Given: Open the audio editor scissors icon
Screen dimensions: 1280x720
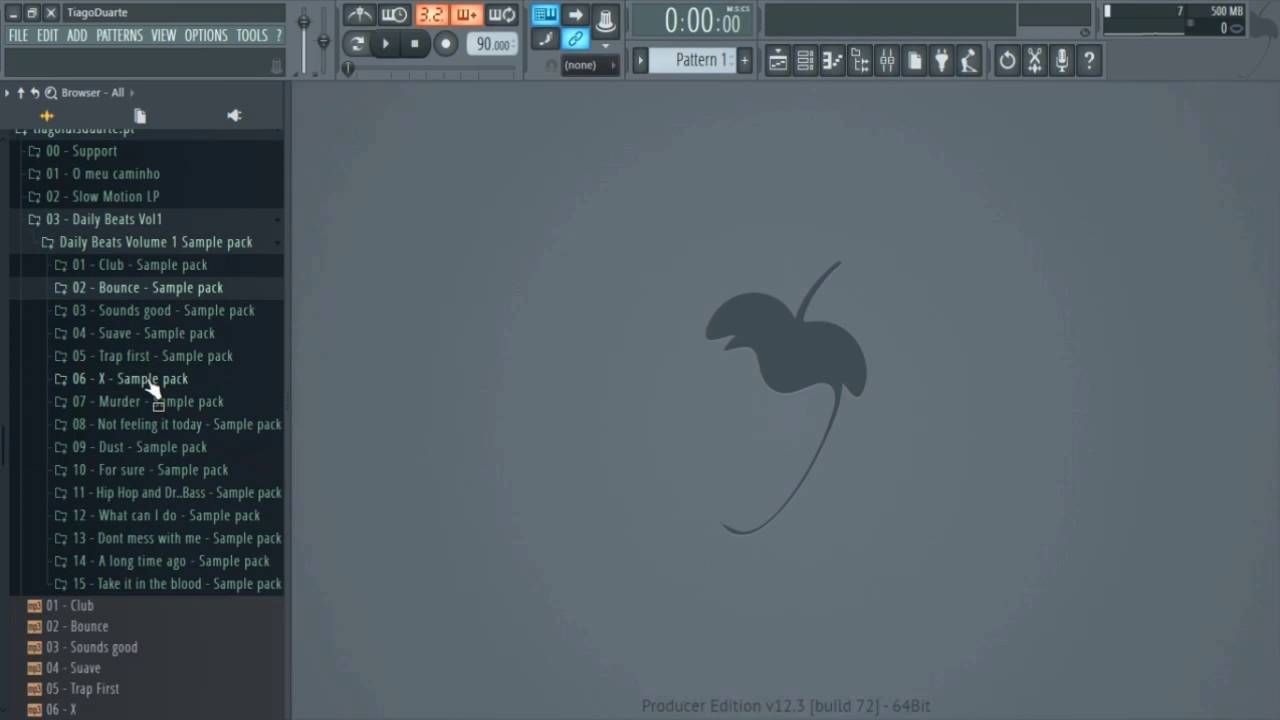Looking at the screenshot, I should pyautogui.click(x=1034, y=61).
